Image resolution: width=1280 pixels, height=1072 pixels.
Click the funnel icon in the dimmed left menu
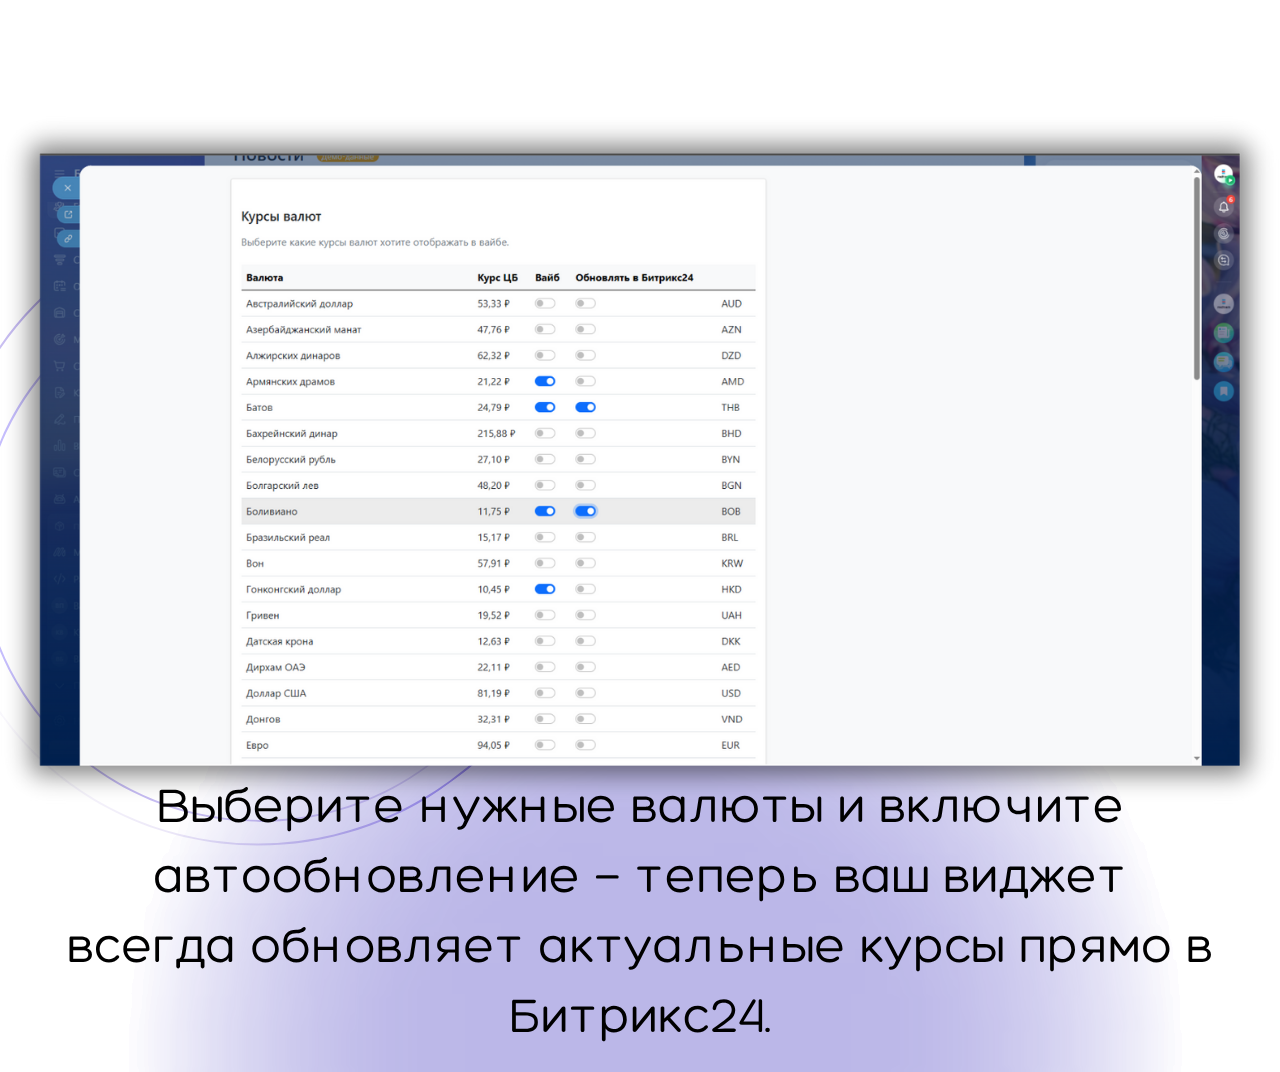[60, 260]
